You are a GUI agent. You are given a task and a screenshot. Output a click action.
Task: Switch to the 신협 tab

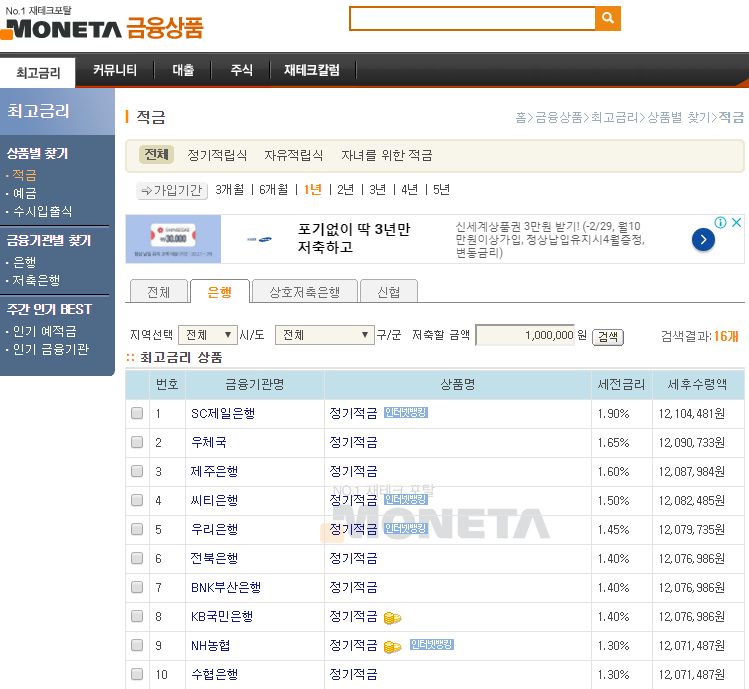[x=389, y=291]
